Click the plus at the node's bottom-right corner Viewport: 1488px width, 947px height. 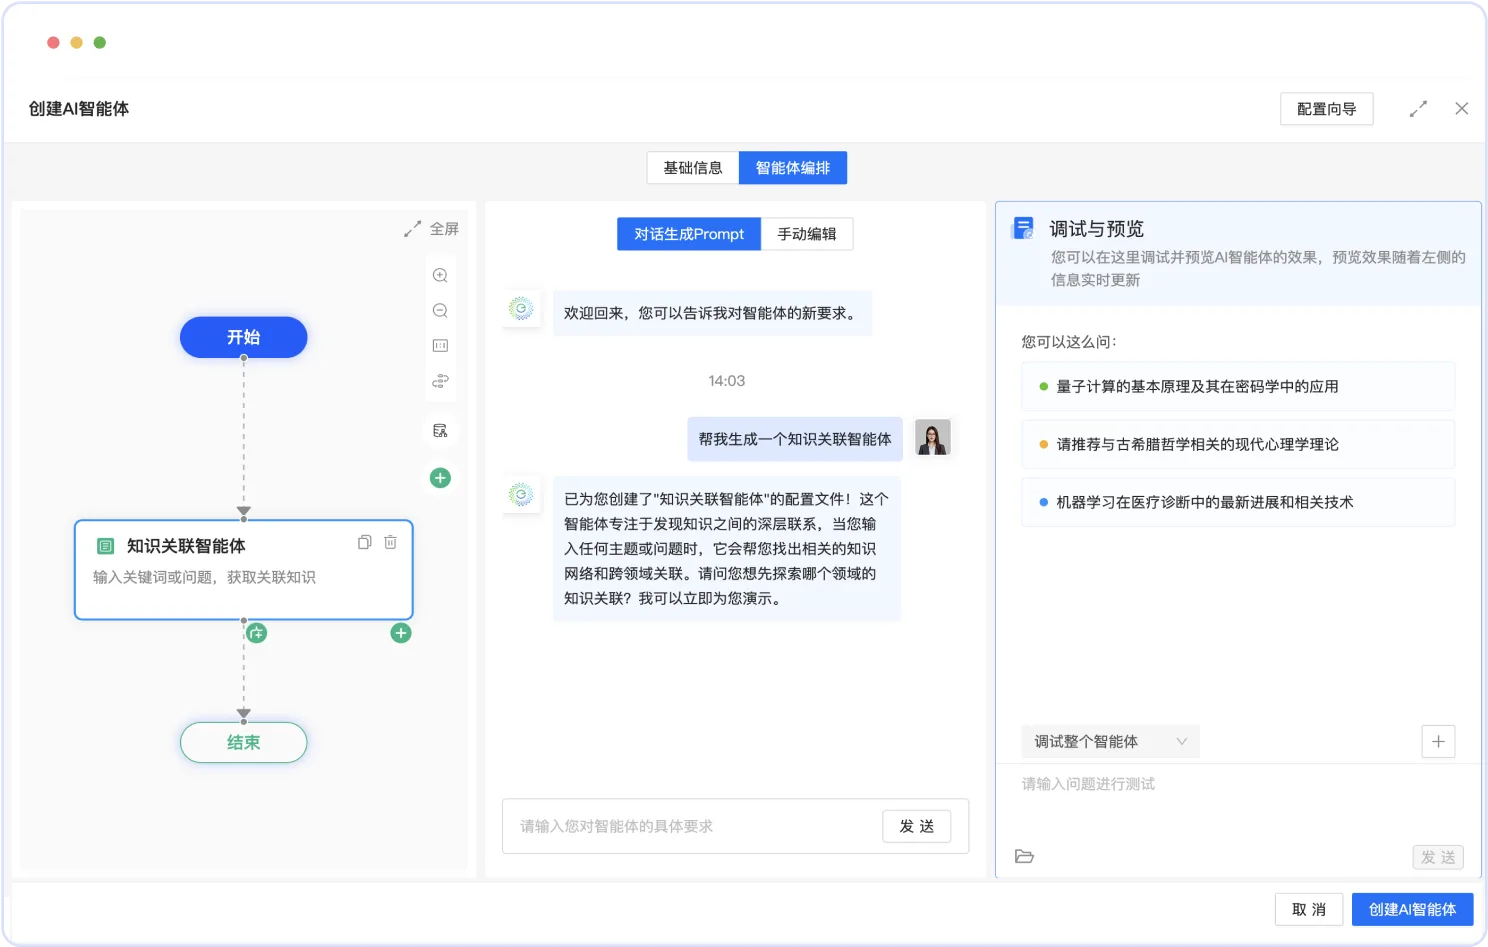(401, 633)
